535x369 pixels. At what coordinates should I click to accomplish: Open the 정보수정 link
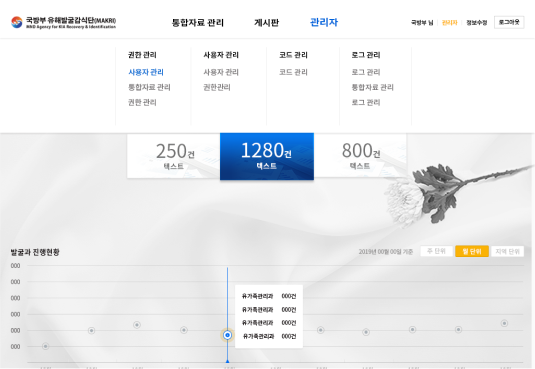click(476, 23)
